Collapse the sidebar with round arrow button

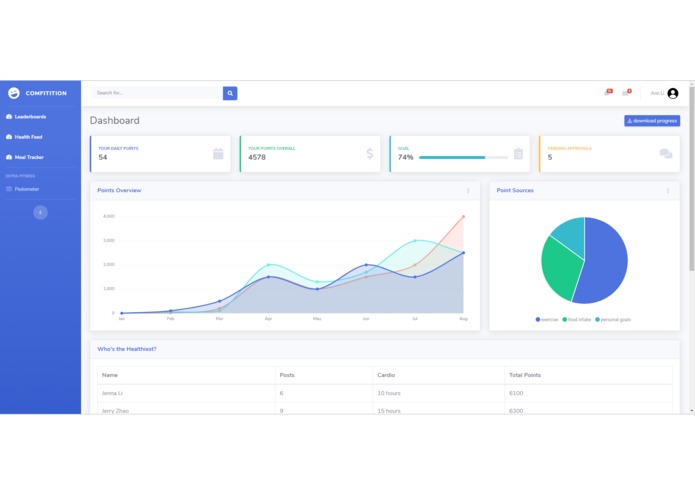point(40,213)
